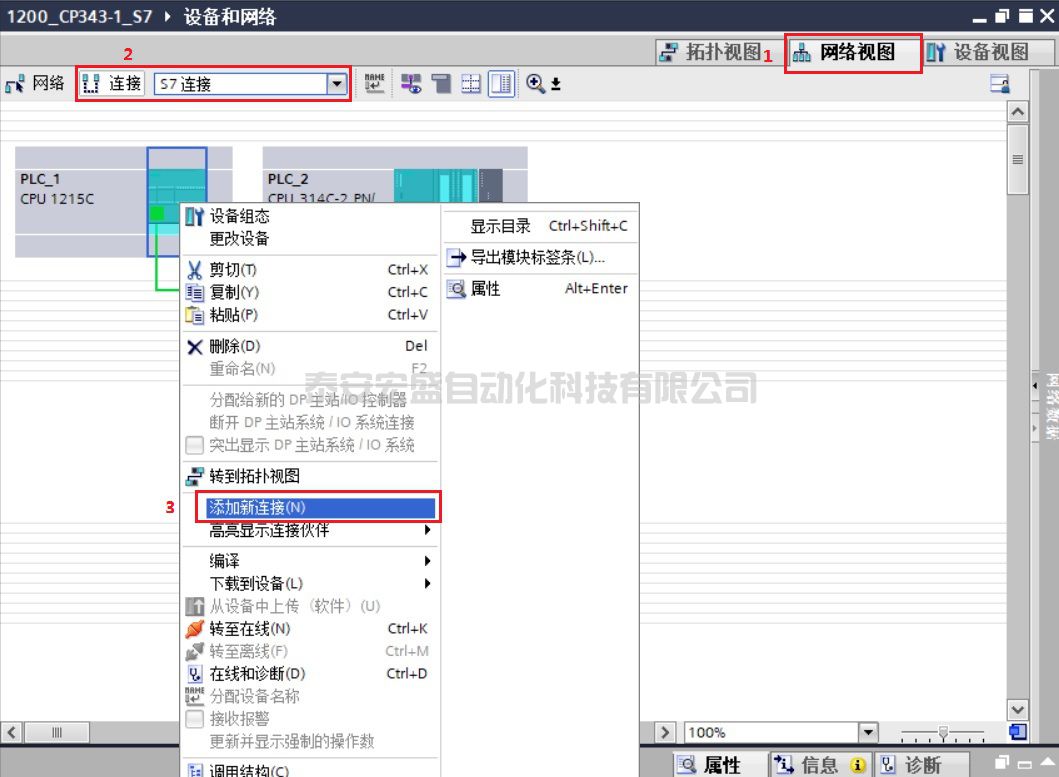Toggle the 连接 connections mode button
1059x777 pixels.
tap(113, 84)
